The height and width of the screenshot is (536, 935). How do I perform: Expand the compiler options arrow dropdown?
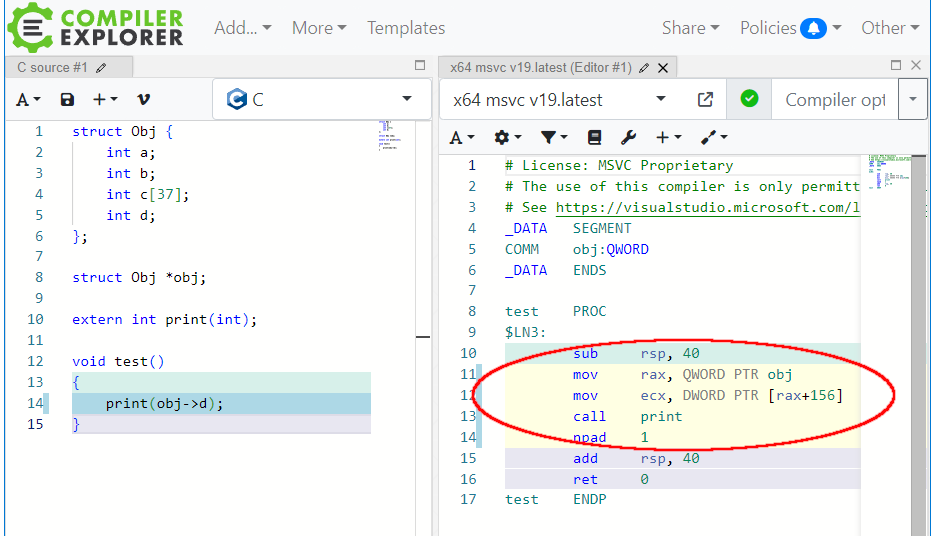(913, 100)
